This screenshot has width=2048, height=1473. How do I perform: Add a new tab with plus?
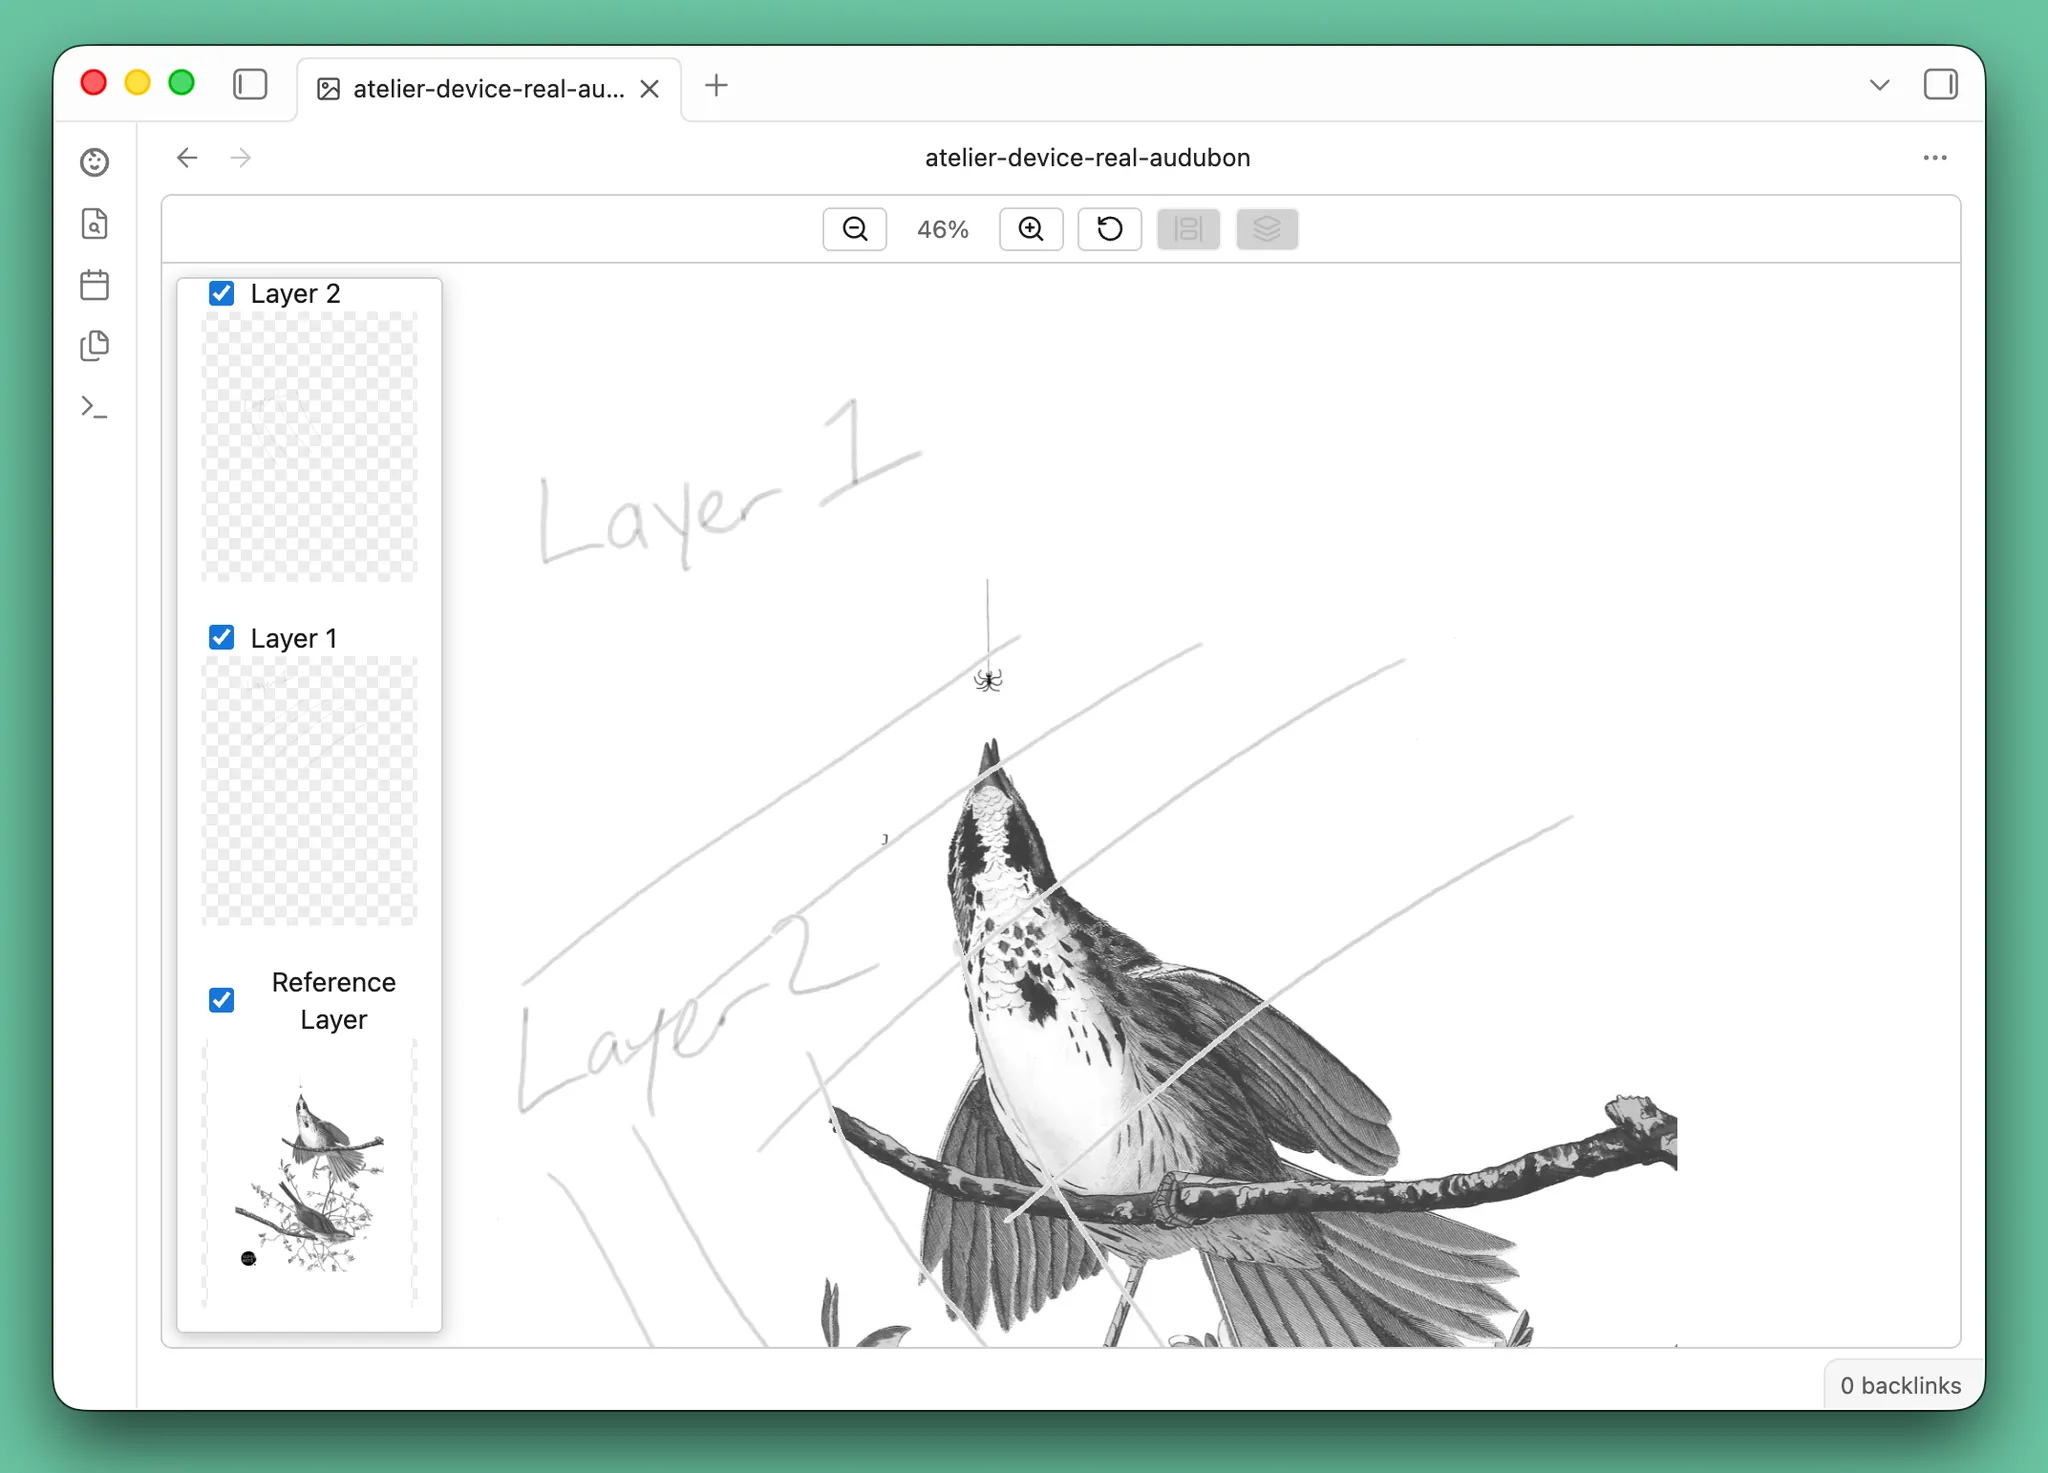click(x=716, y=85)
